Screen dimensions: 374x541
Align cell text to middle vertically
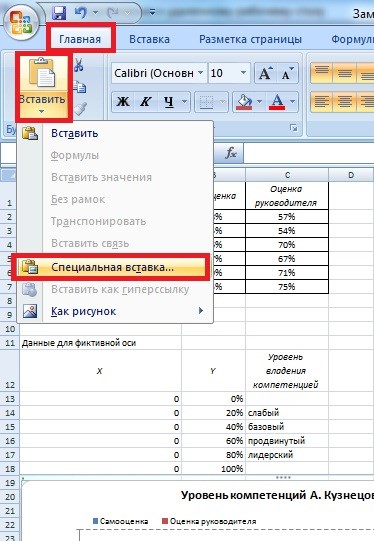[344, 73]
